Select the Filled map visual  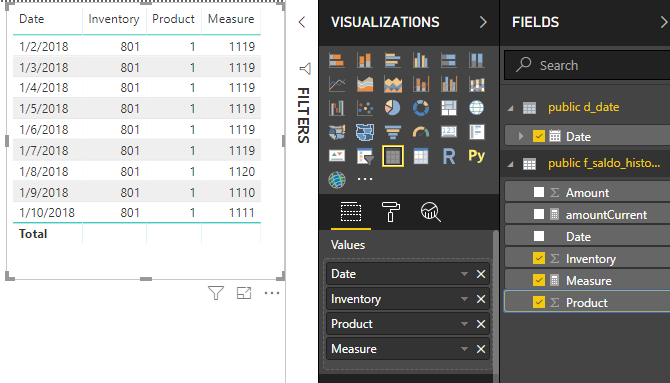point(337,132)
